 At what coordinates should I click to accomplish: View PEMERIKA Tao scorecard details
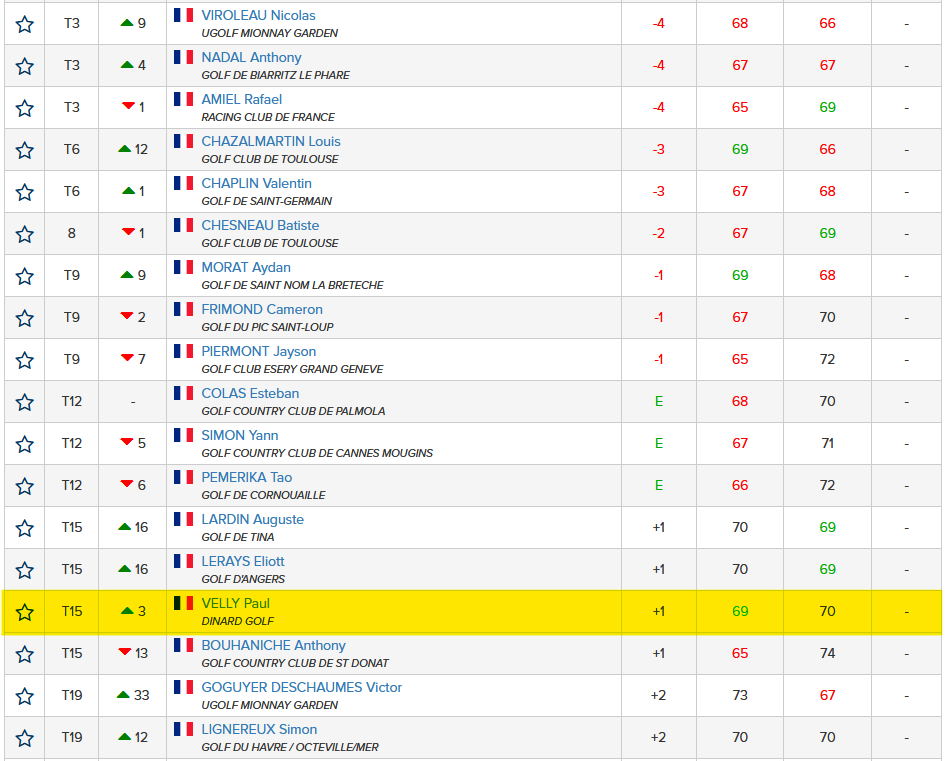click(x=246, y=477)
